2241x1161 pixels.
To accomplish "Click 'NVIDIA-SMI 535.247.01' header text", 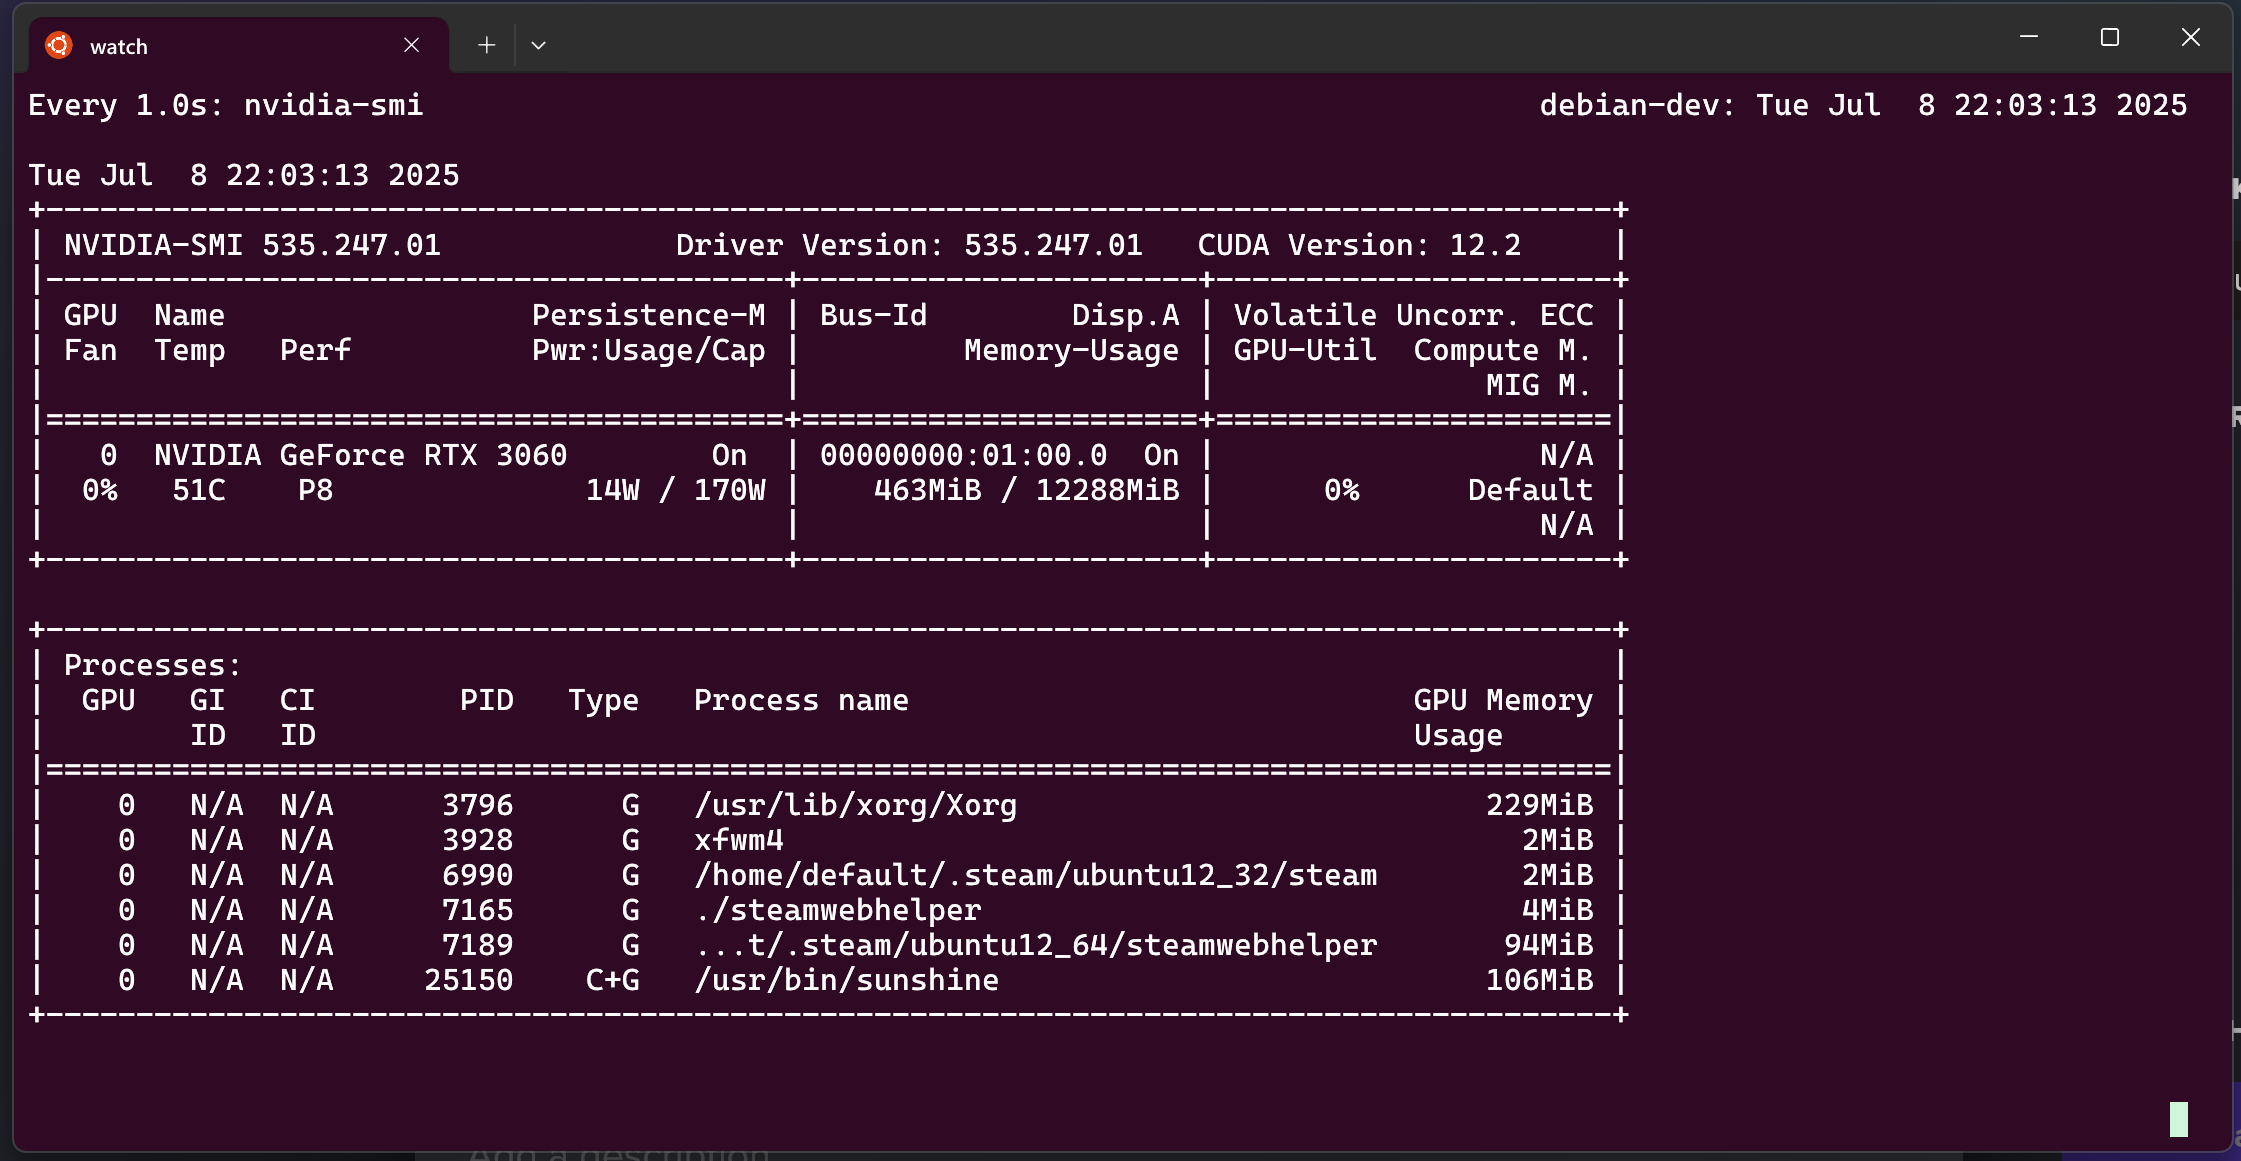I will click(252, 245).
